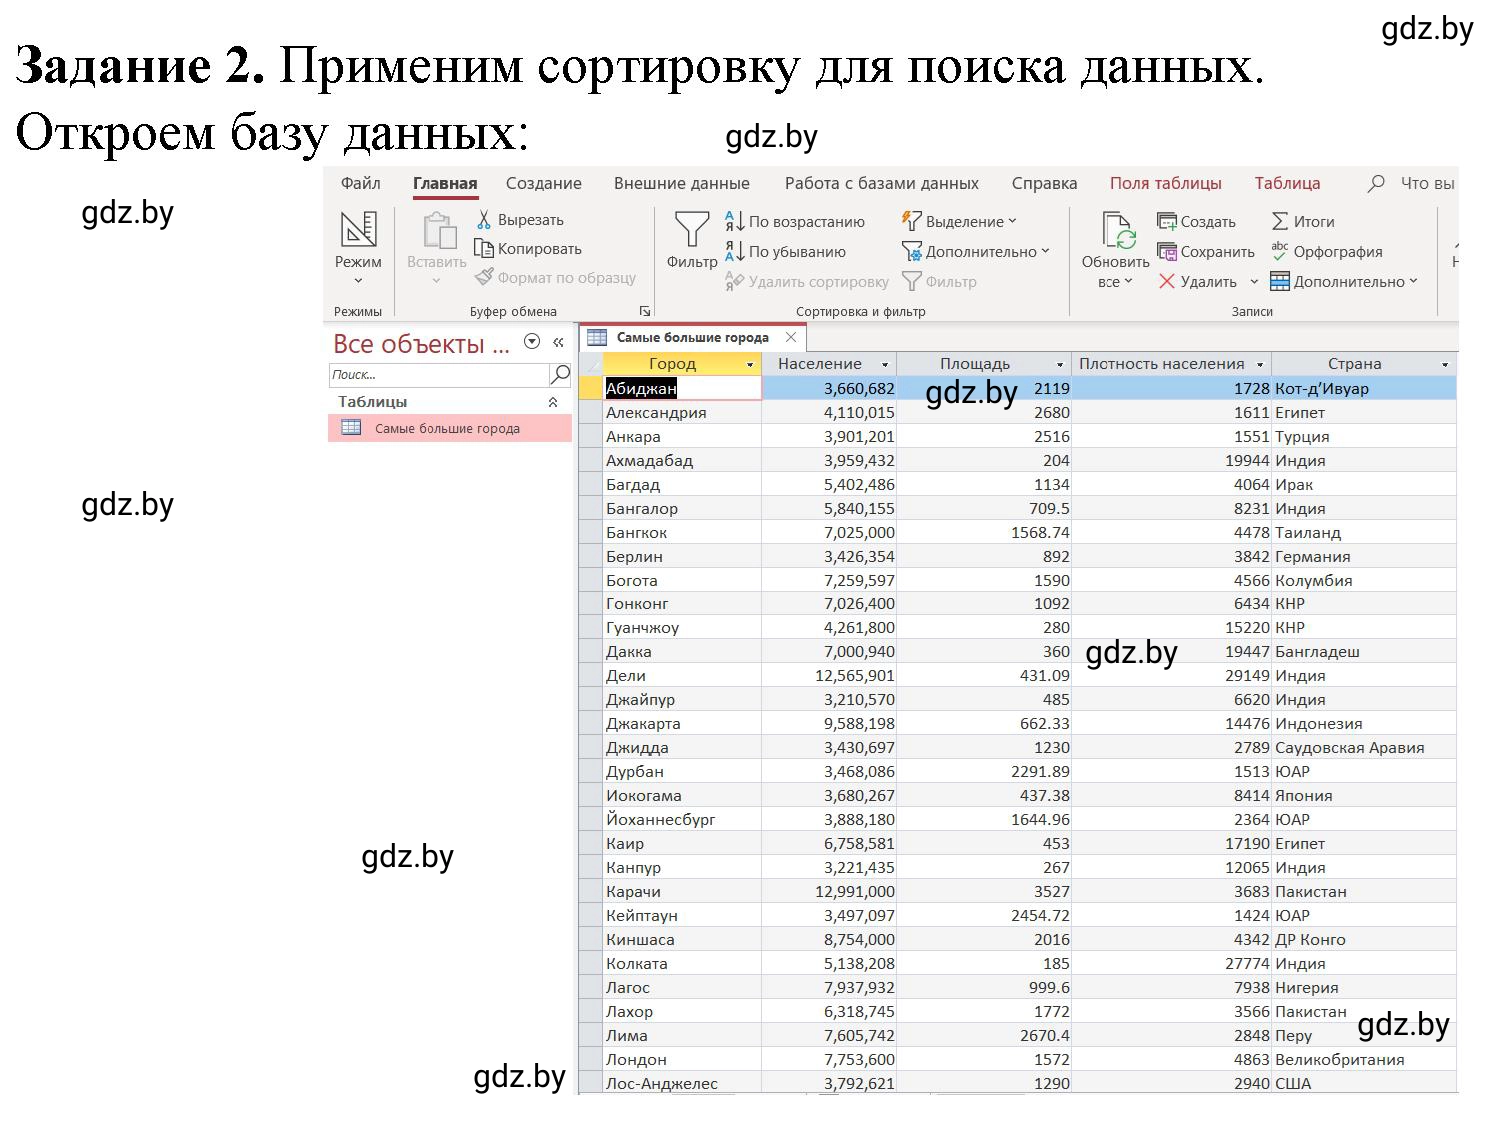Open the Удалить record dropdown arrow

click(x=1254, y=282)
